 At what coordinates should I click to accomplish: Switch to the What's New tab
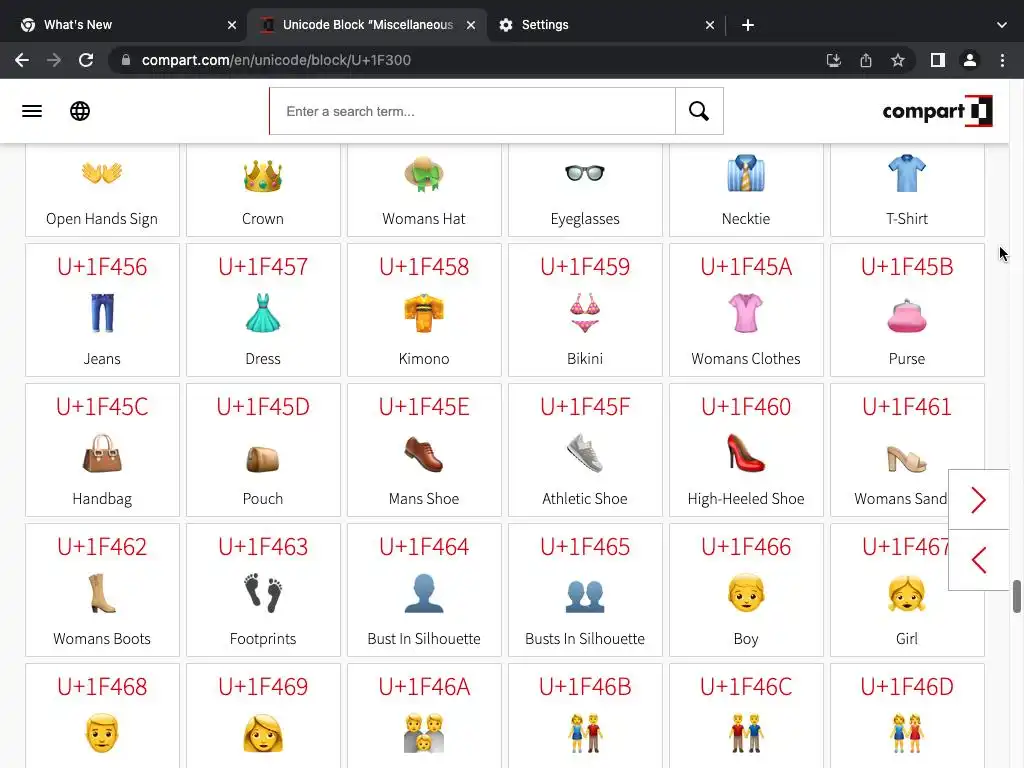pos(124,25)
